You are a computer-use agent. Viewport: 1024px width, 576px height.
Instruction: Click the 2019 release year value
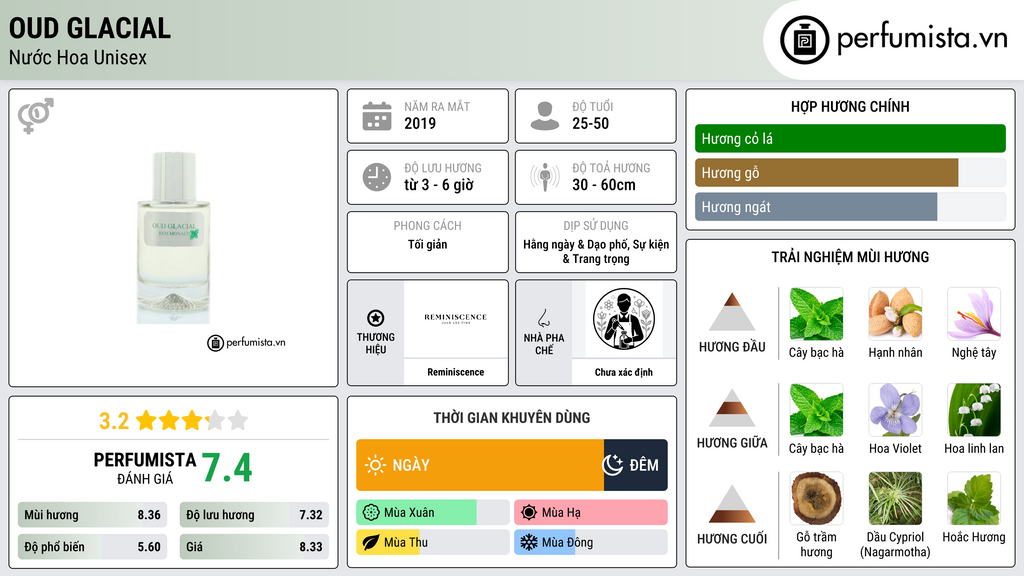(420, 123)
